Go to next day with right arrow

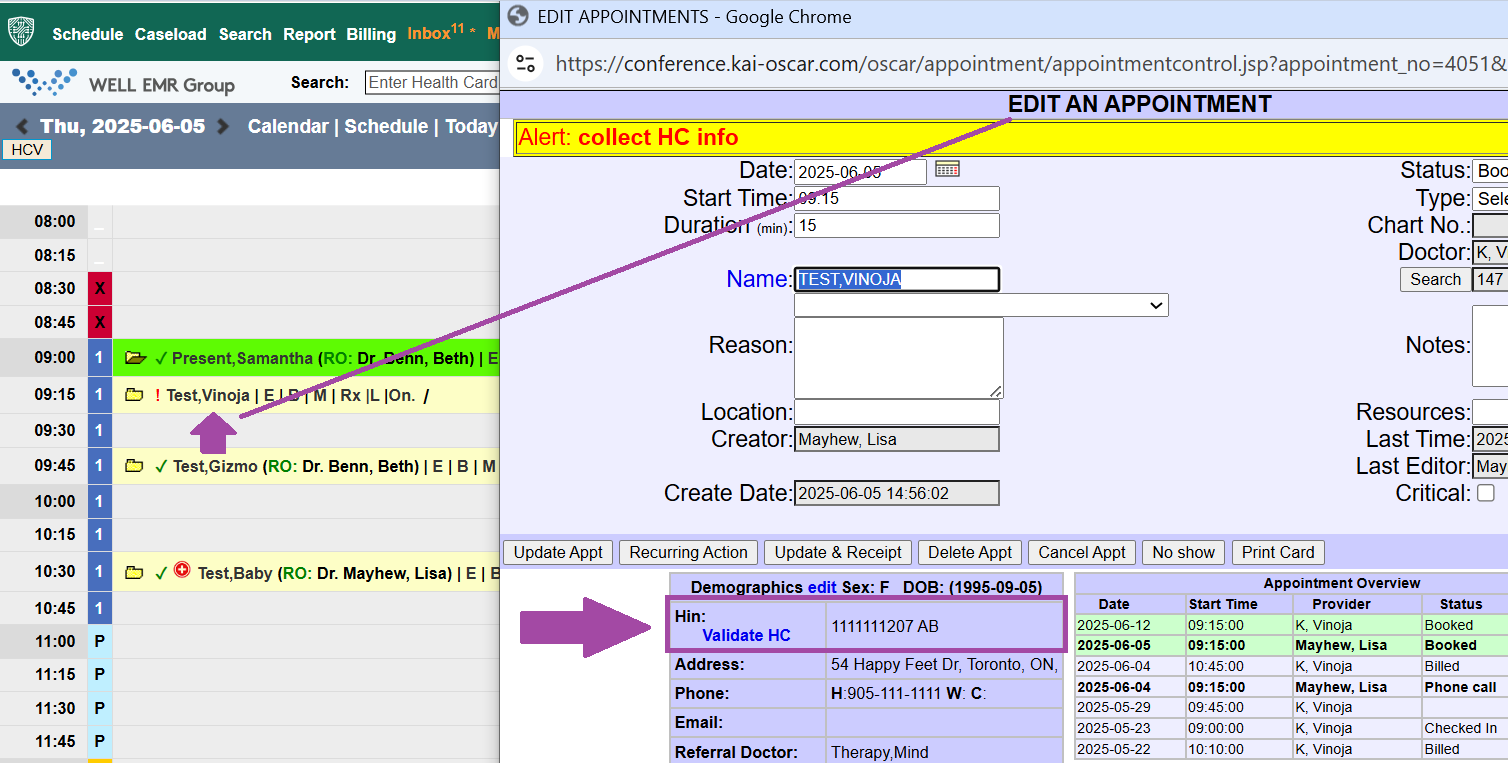click(223, 127)
